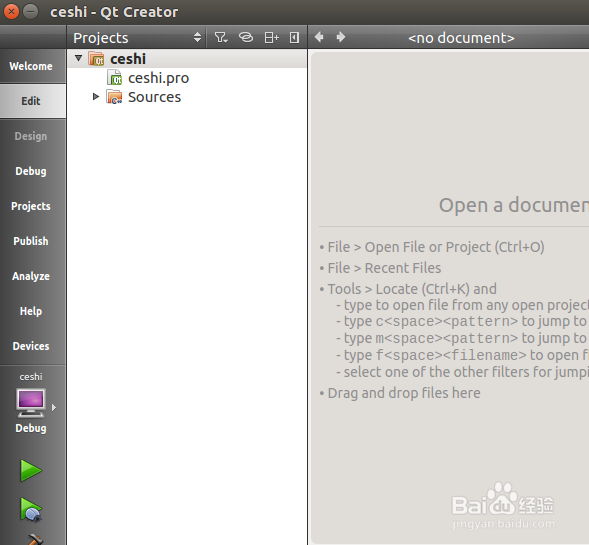
Task: Click the ceshi target label above monitor
Action: tap(31, 376)
